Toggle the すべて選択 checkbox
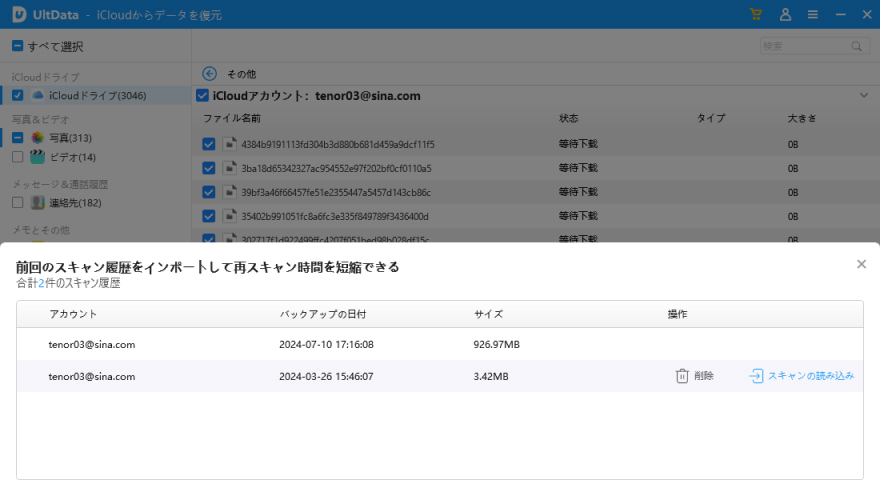The width and height of the screenshot is (880, 496). 17,46
